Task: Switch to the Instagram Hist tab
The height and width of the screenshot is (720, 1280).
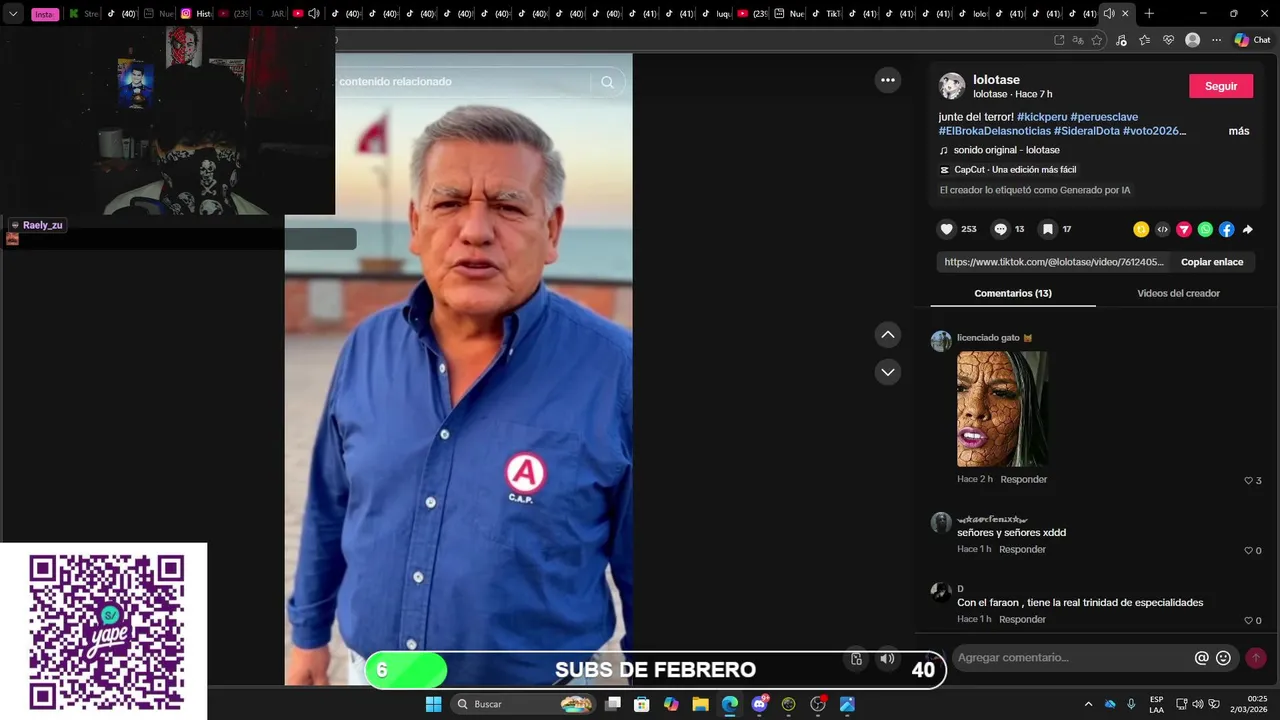Action: (x=196, y=14)
